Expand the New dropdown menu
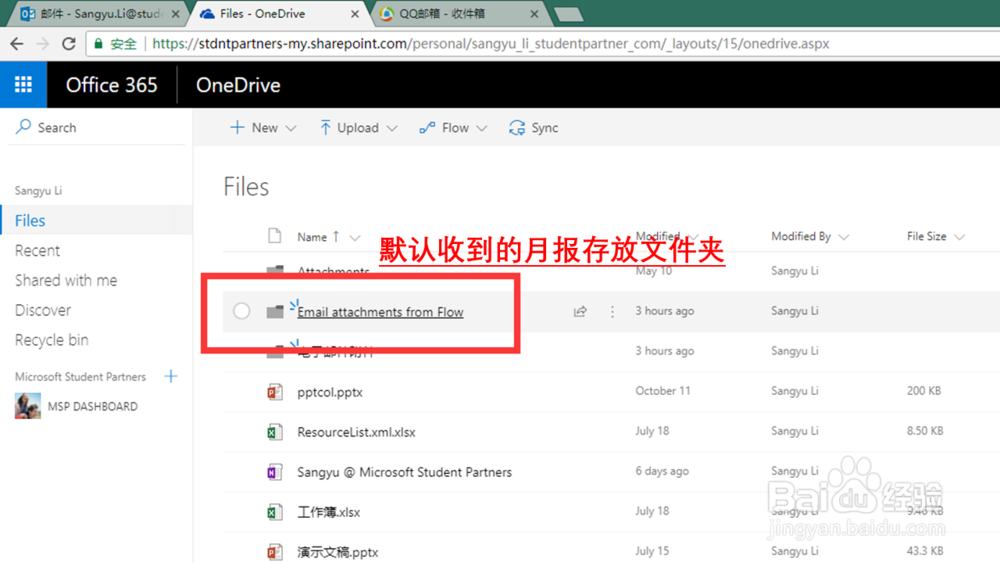 click(291, 128)
